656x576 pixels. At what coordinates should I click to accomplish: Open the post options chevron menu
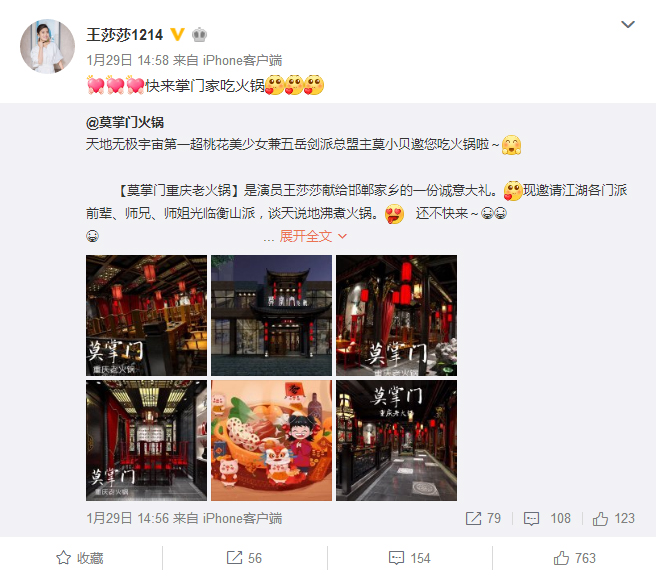pyautogui.click(x=628, y=25)
